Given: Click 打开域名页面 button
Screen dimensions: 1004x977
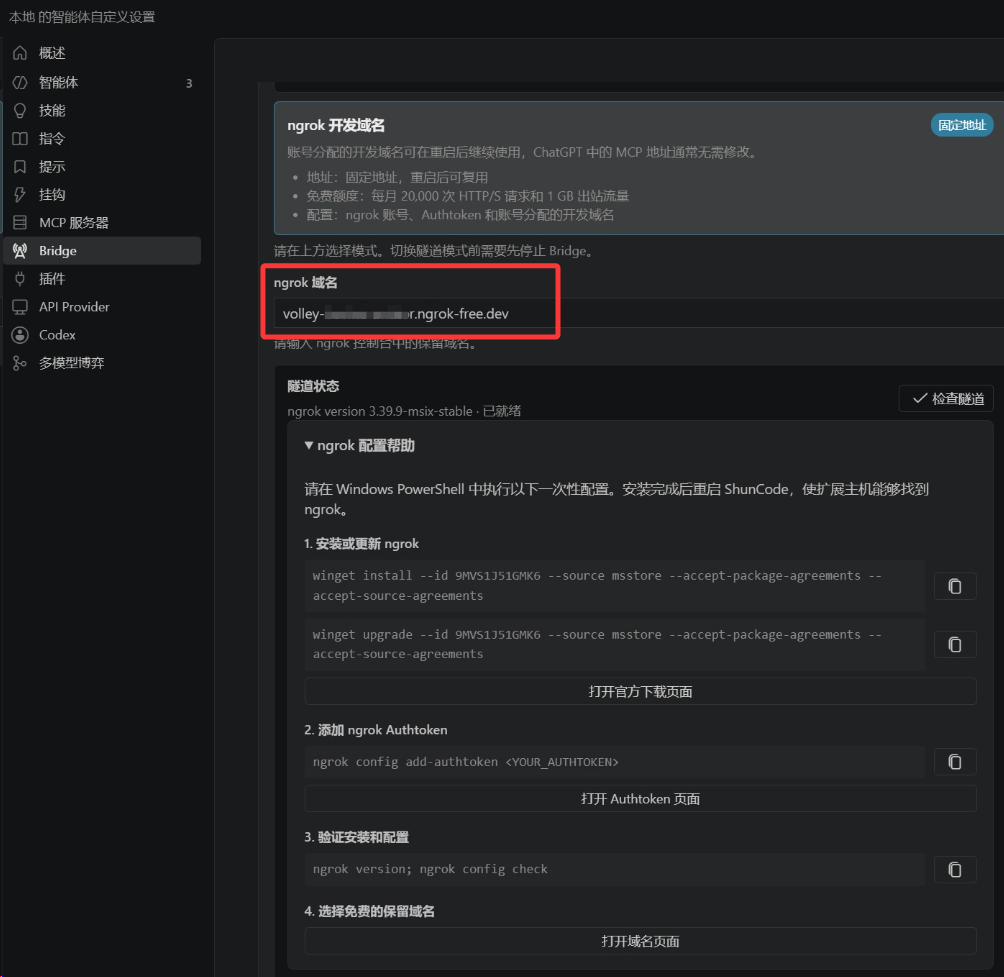Looking at the screenshot, I should (640, 941).
